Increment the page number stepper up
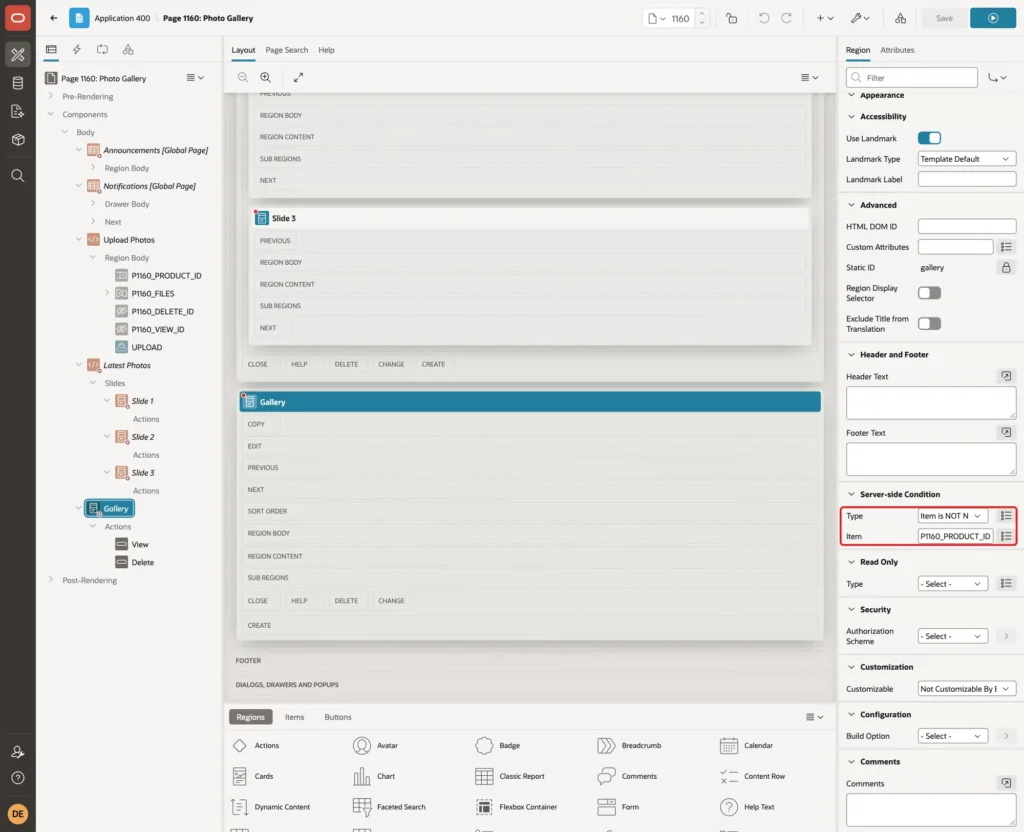Screen dimensions: 1024x832 (x=702, y=13)
